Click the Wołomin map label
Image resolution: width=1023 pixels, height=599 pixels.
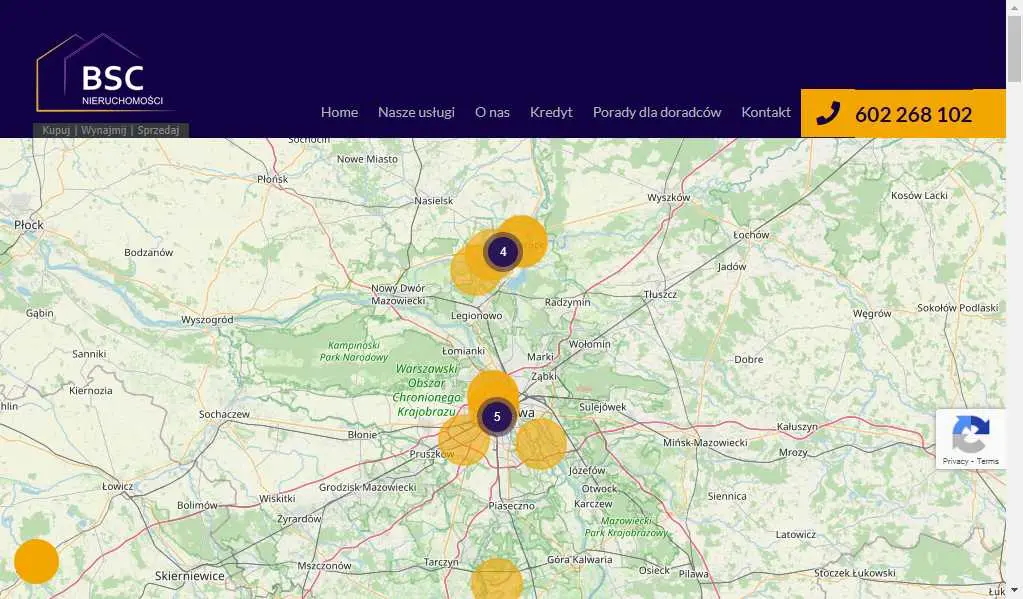[590, 344]
